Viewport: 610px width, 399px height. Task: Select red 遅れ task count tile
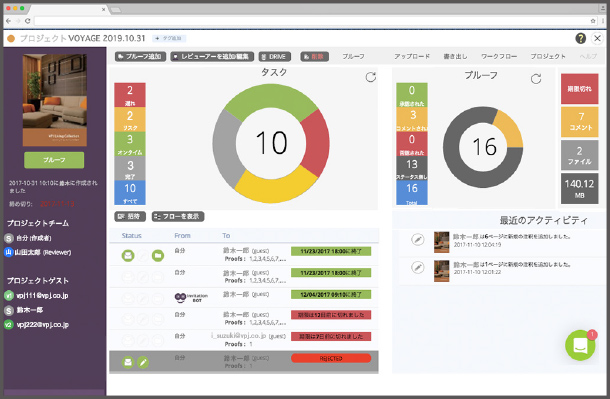click(x=130, y=95)
